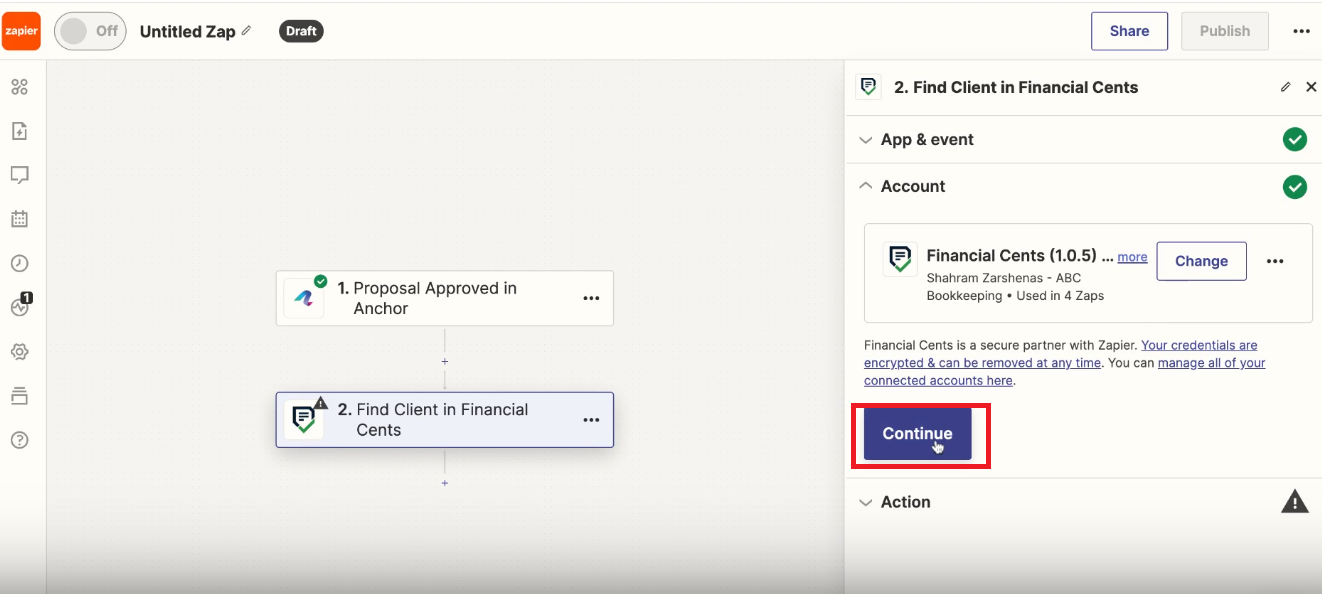Viewport: 1322px width, 594px height.
Task: Open 'manage all of your connected accounts' link
Action: [x=1065, y=372]
